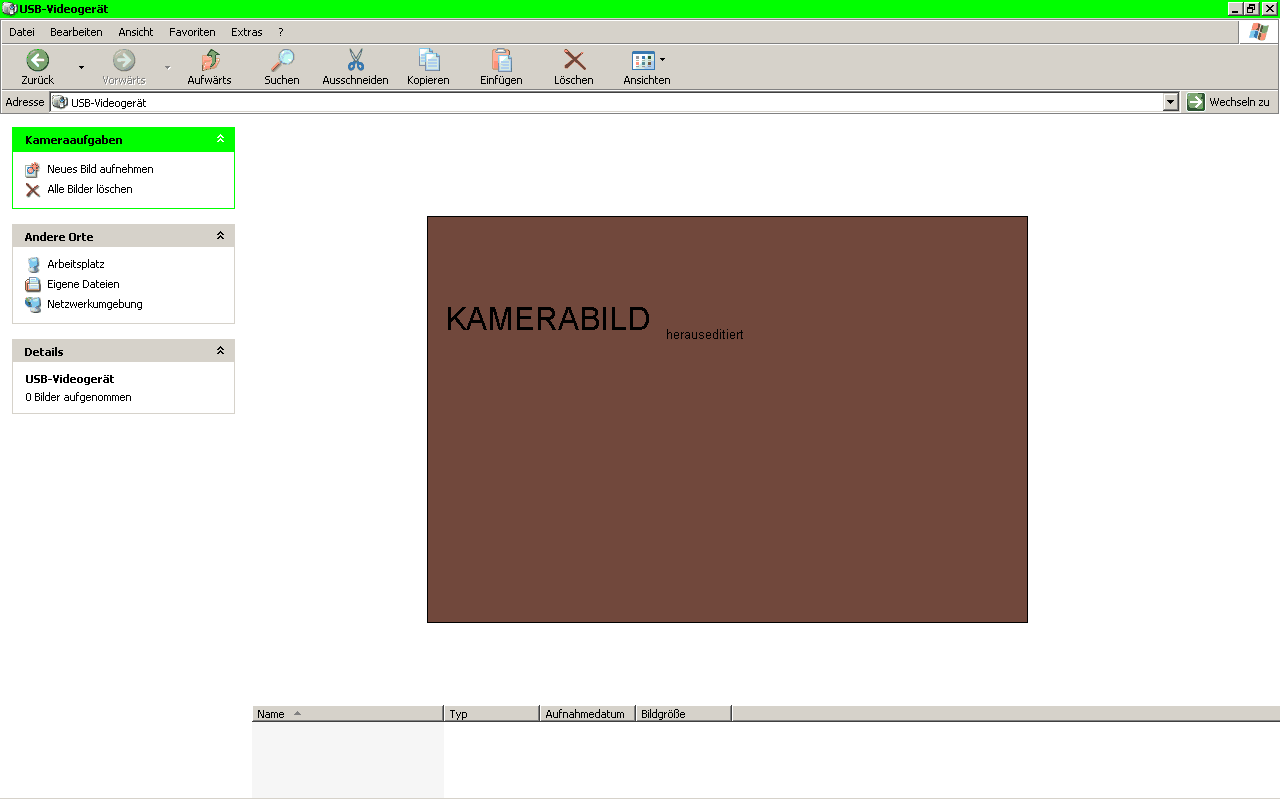Click the Alle Bilder löschen X icon
The image size is (1280, 800).
(x=33, y=190)
